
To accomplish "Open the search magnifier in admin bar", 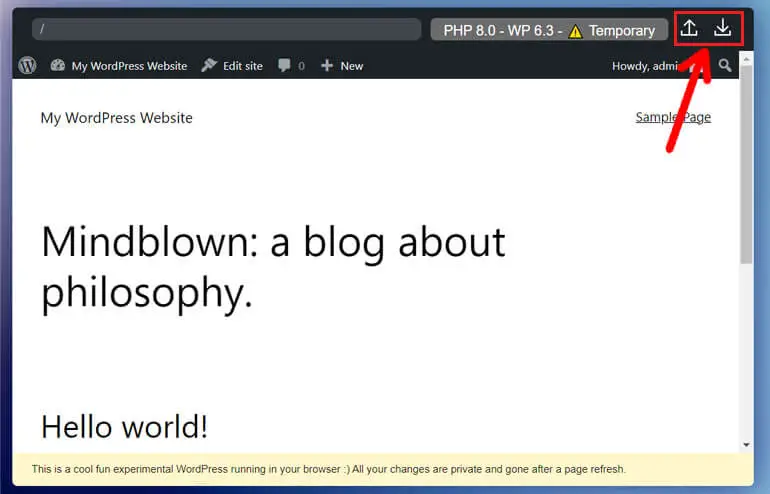I will tap(725, 66).
